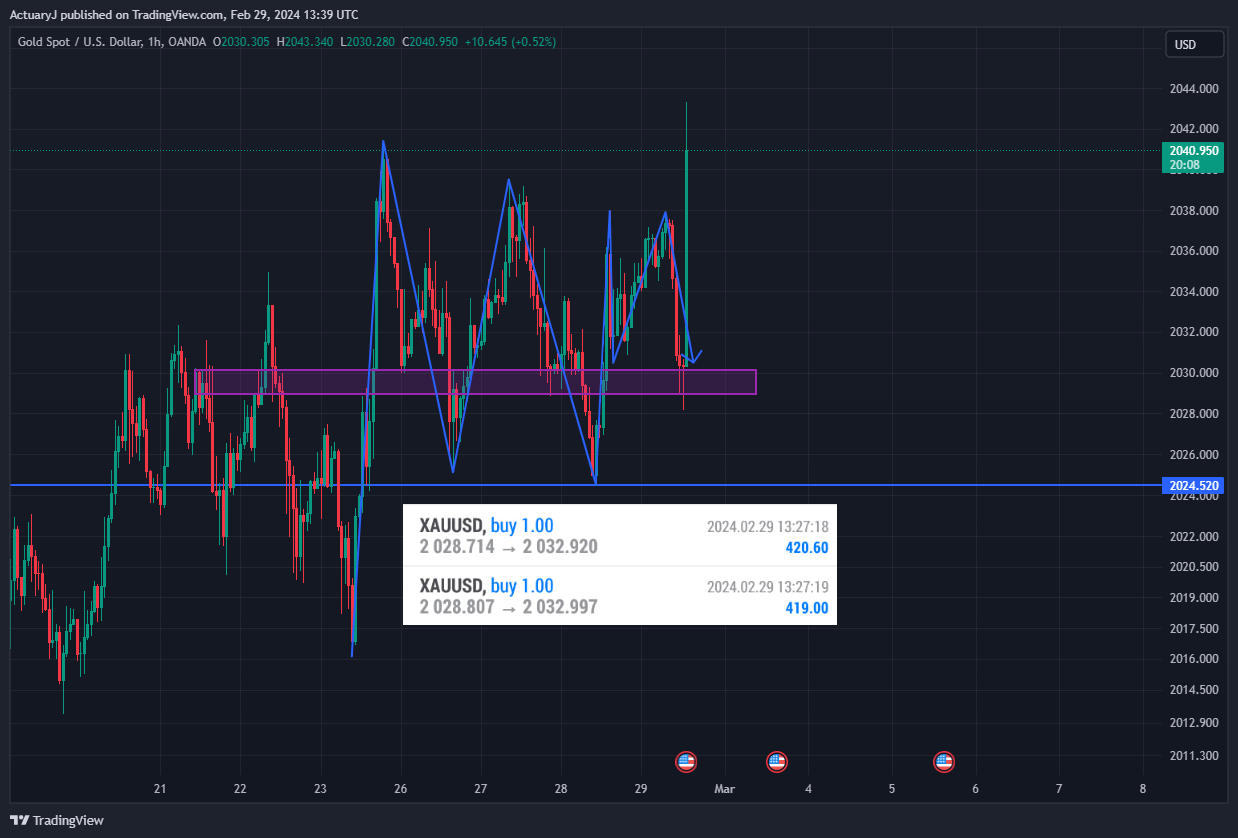Click the 419.00 profit value

[x=807, y=608]
